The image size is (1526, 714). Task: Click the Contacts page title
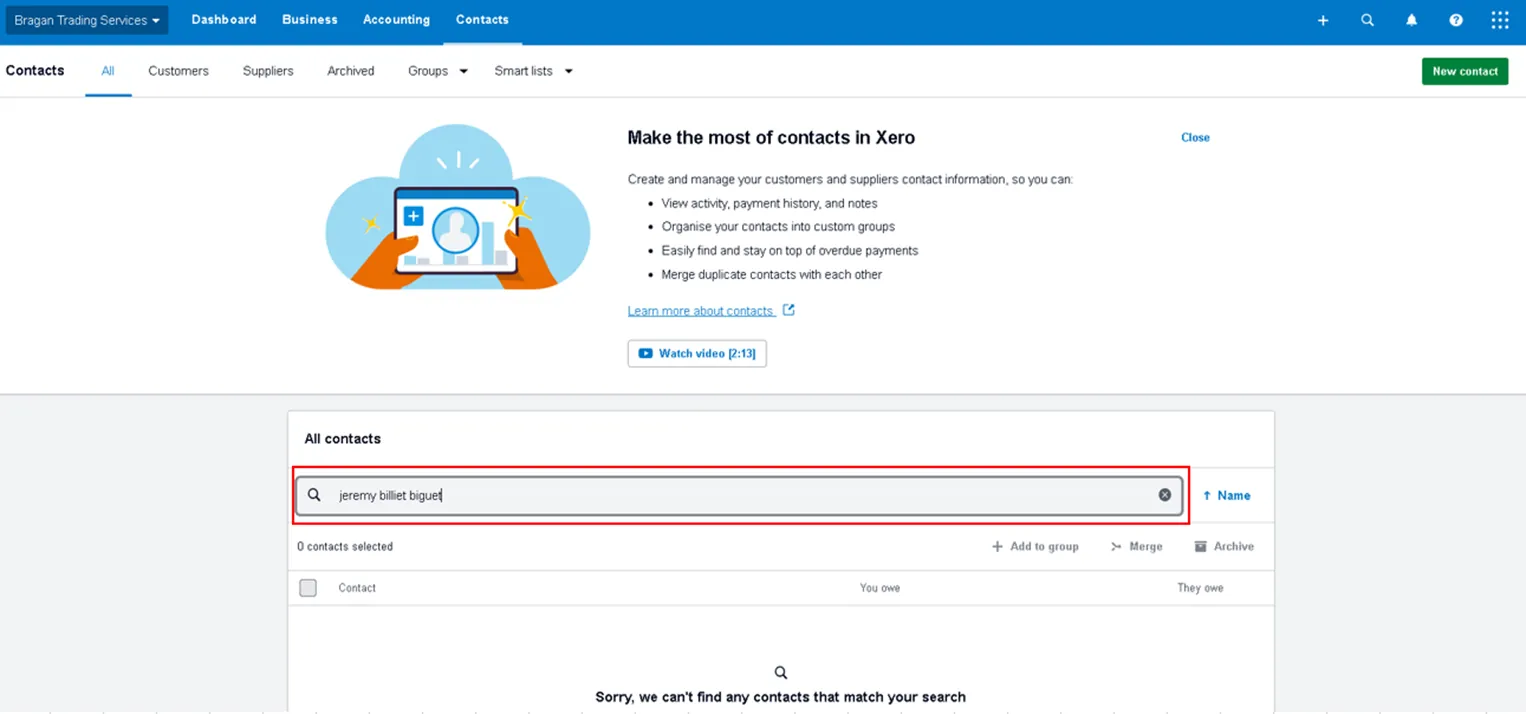(35, 71)
